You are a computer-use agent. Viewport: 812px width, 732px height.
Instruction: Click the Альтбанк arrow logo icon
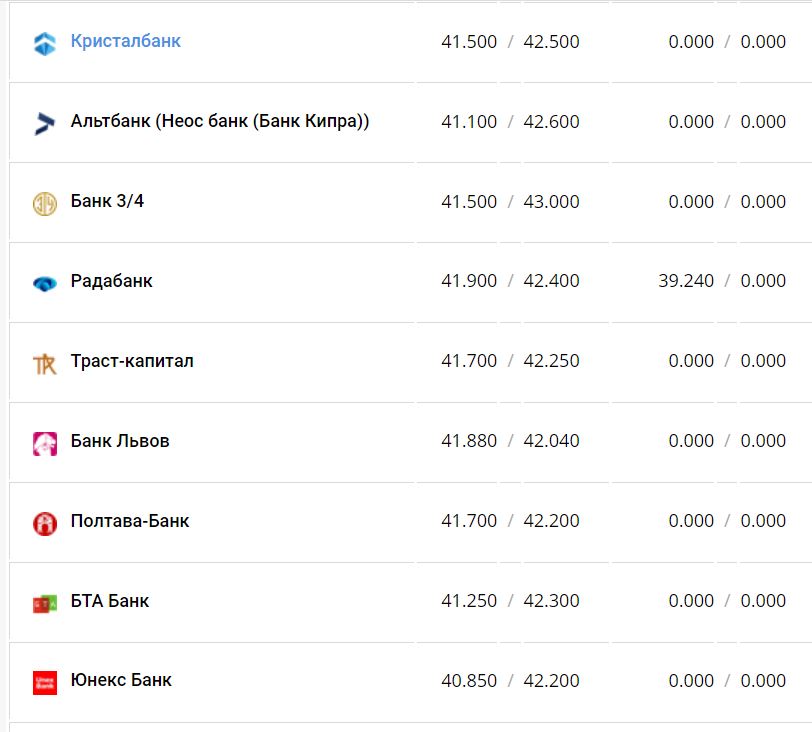pyautogui.click(x=45, y=124)
